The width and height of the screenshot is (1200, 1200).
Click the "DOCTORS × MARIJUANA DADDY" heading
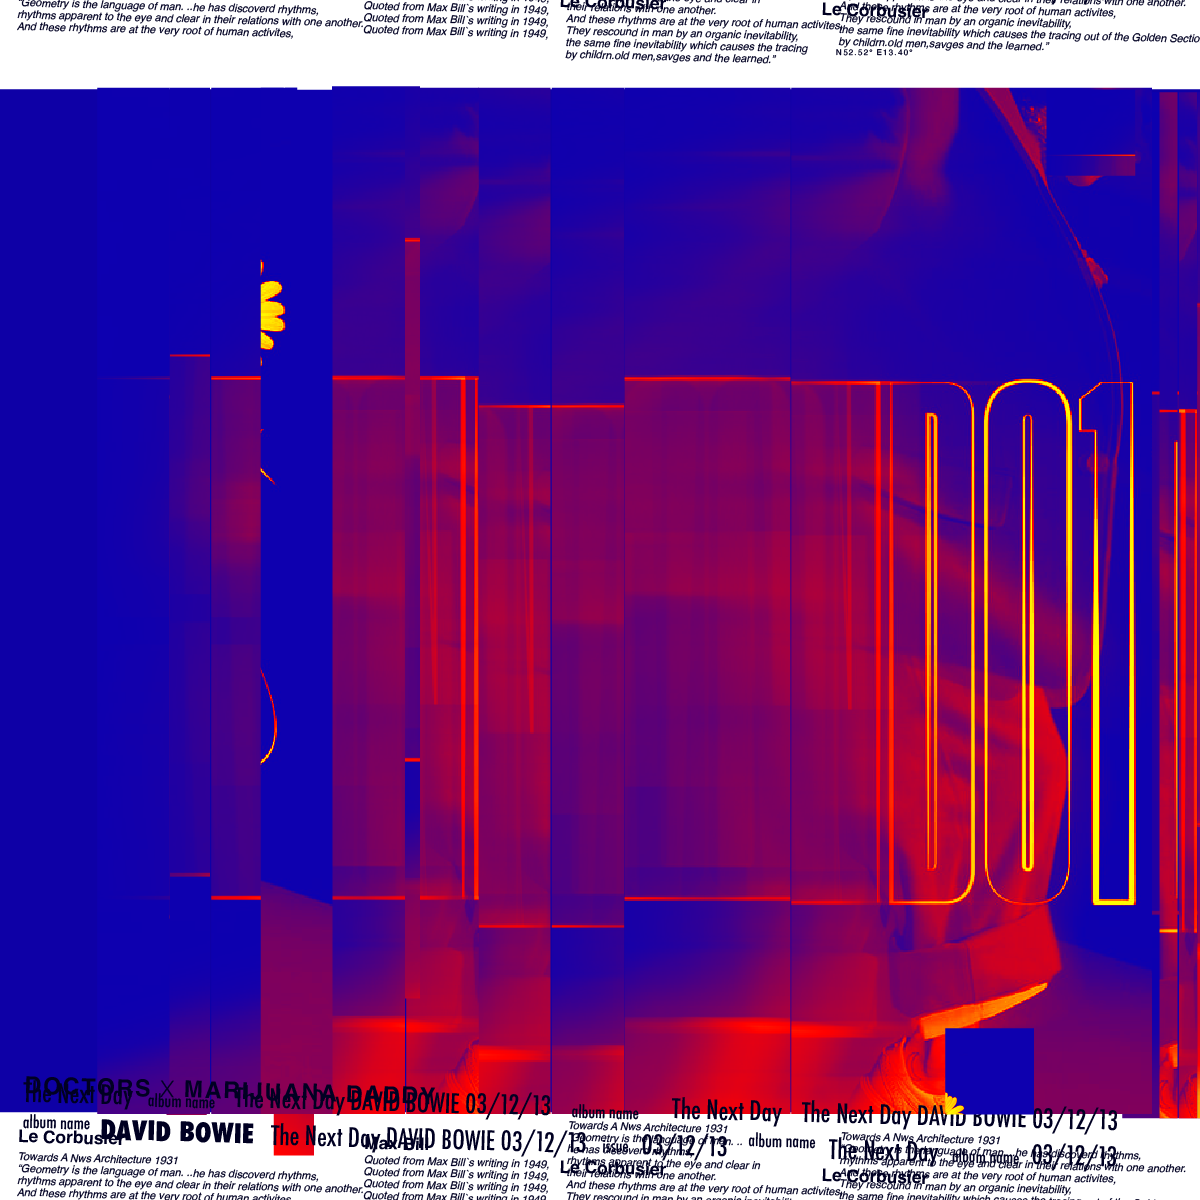[230, 1090]
